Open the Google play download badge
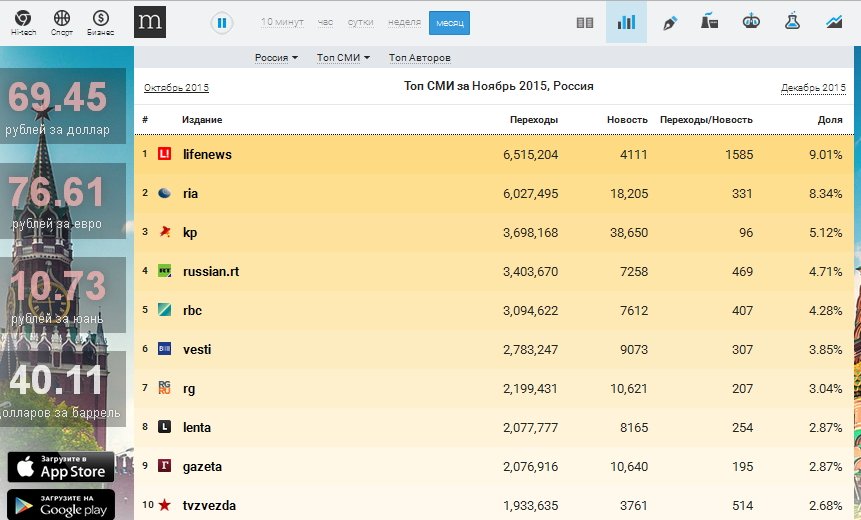Viewport: 861px width, 520px height. 60,505
